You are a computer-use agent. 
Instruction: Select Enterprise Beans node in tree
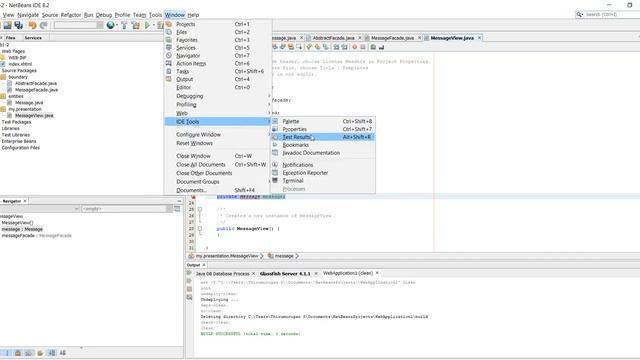click(19, 141)
